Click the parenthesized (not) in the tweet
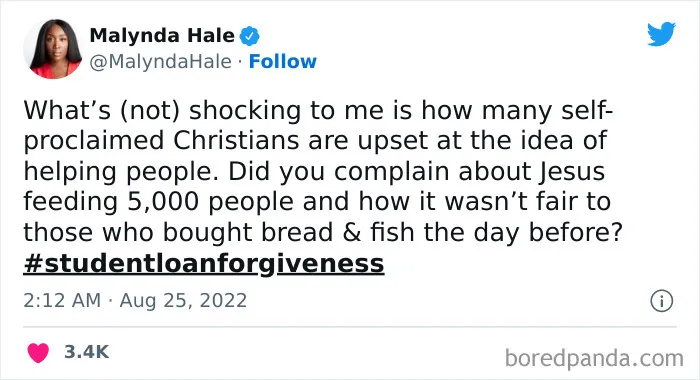The image size is (700, 380). tap(150, 111)
